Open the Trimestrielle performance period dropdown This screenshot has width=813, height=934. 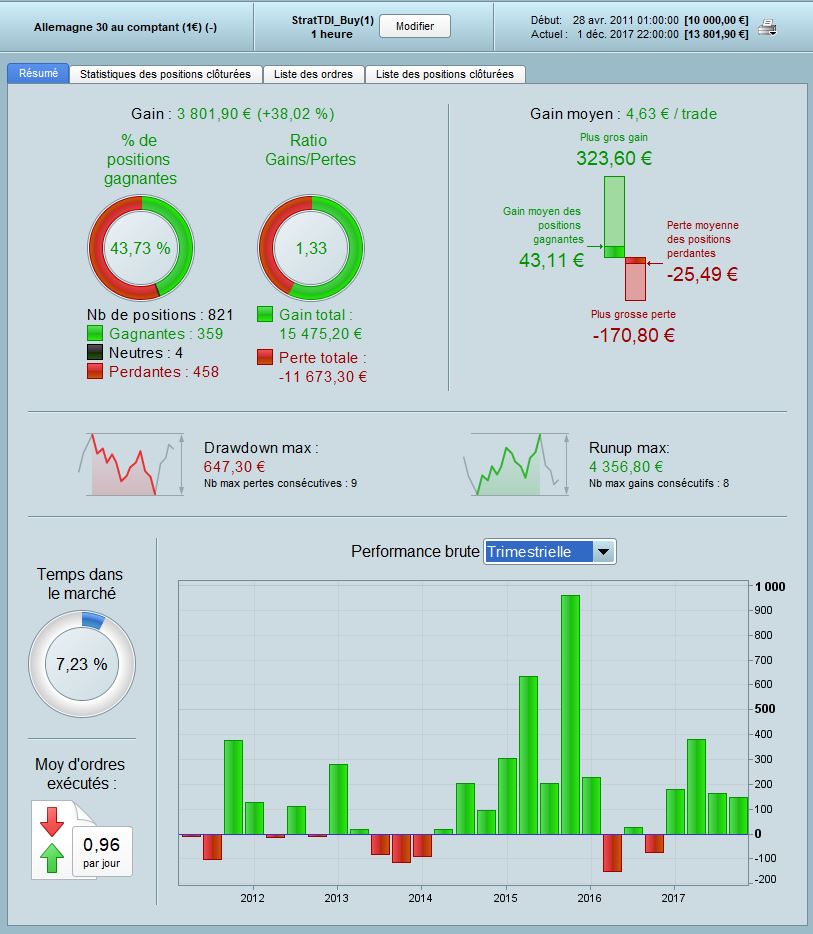click(550, 552)
